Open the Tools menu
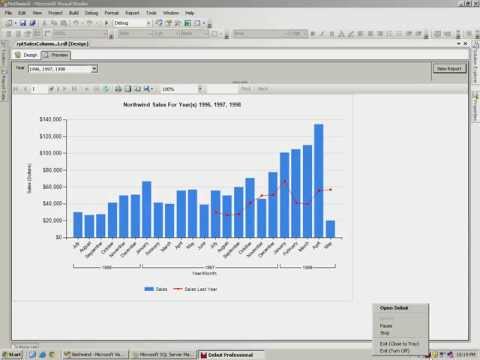The width and height of the screenshot is (480, 360). coord(151,13)
